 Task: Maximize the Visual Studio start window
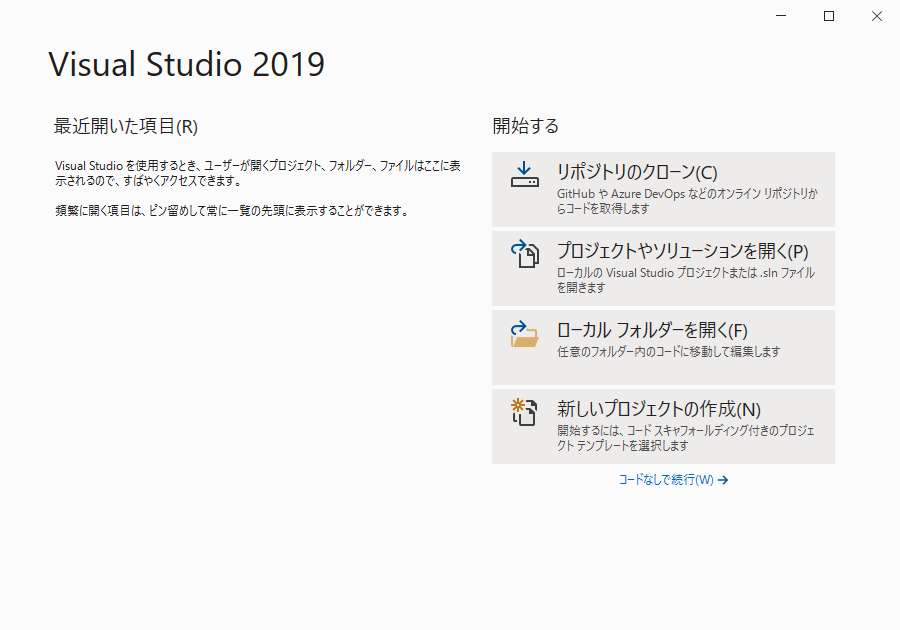click(829, 16)
